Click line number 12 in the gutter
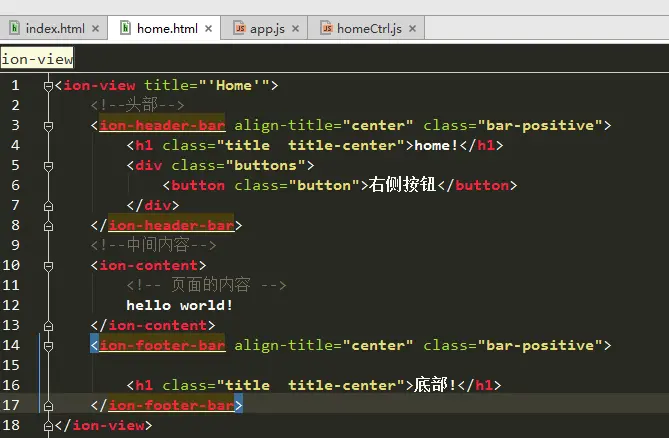Image resolution: width=669 pixels, height=438 pixels. [x=11, y=305]
